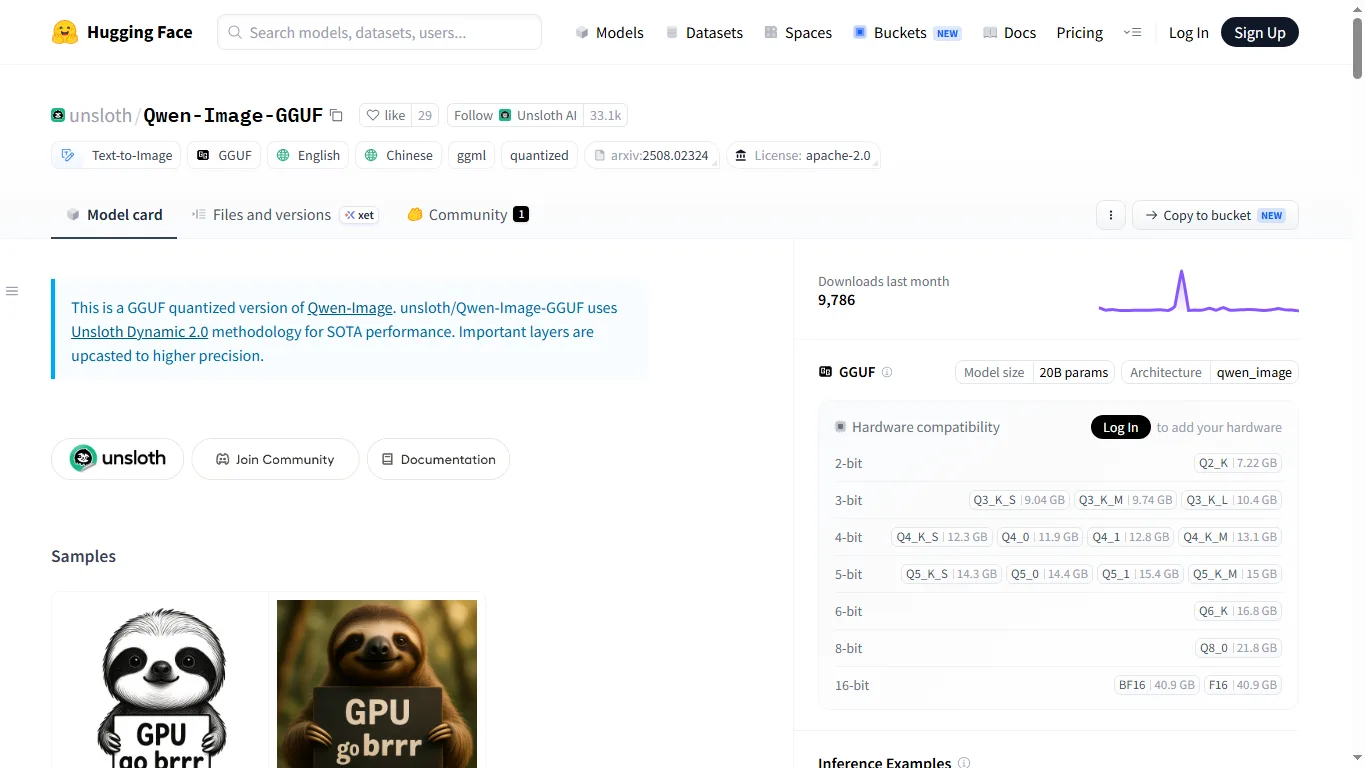Focus the search models input field
Screen dimensions: 1365x768
(379, 32)
